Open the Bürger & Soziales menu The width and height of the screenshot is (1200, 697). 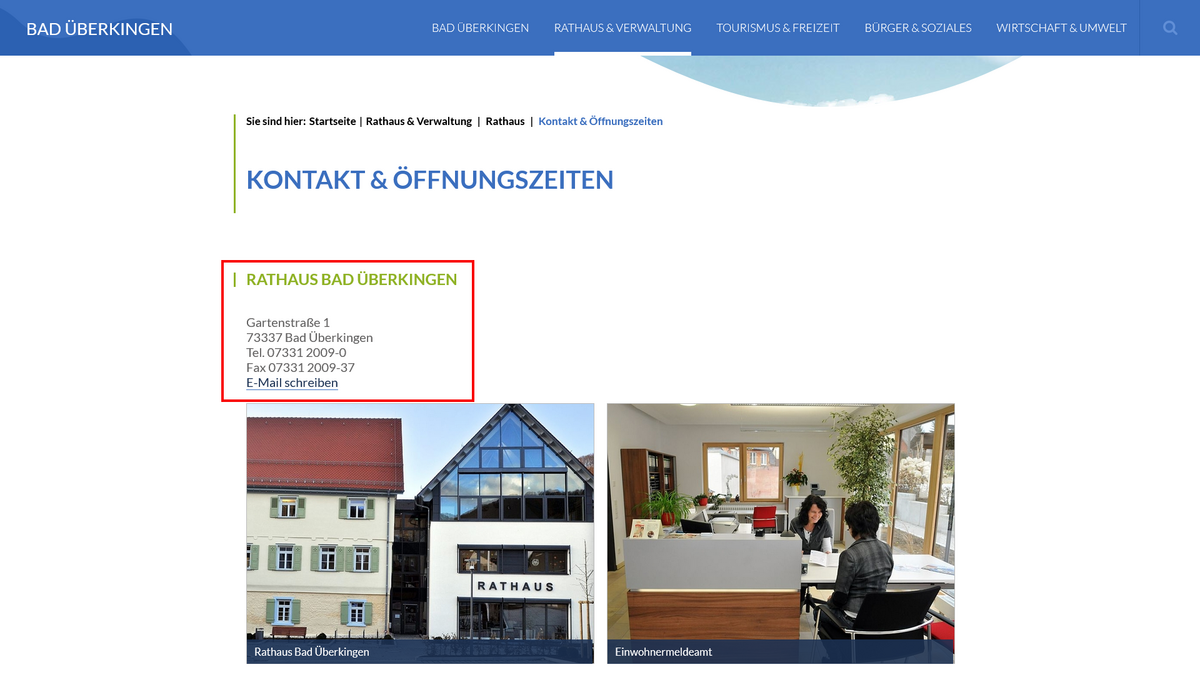coord(918,28)
